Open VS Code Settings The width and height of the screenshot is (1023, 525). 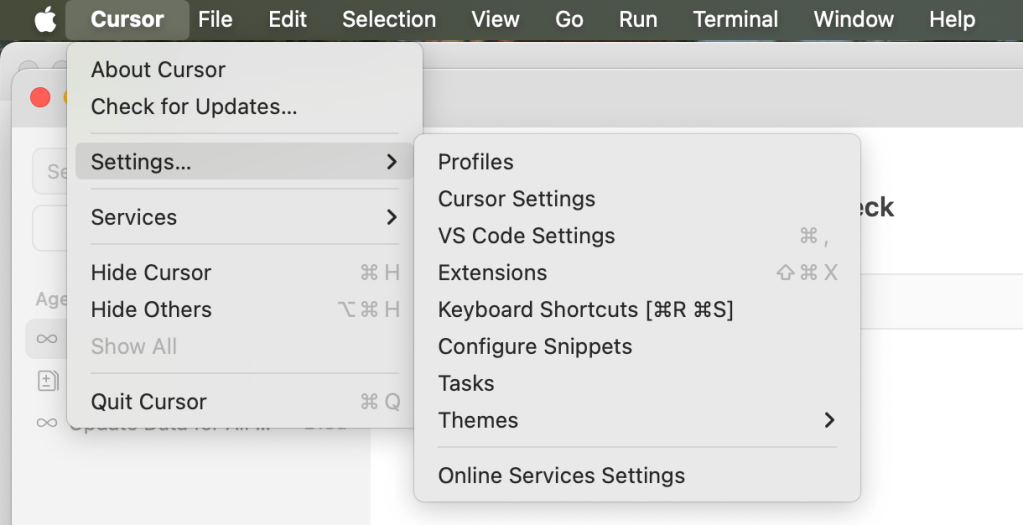[526, 236]
